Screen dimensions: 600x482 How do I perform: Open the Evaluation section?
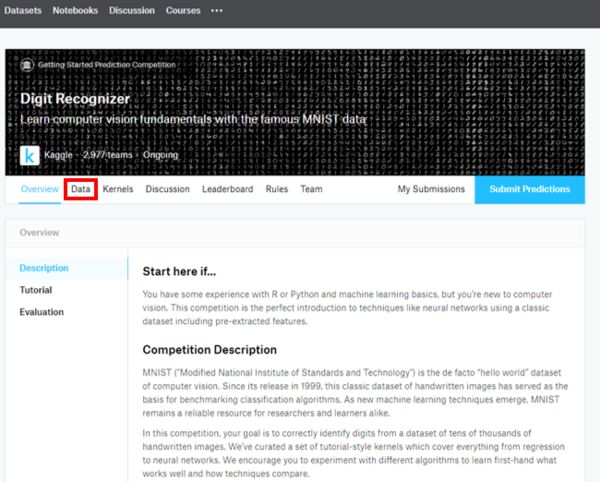[x=42, y=312]
